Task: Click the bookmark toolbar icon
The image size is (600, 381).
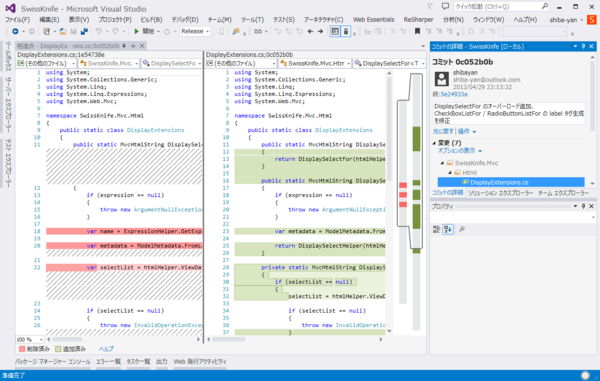Action: pos(417,31)
